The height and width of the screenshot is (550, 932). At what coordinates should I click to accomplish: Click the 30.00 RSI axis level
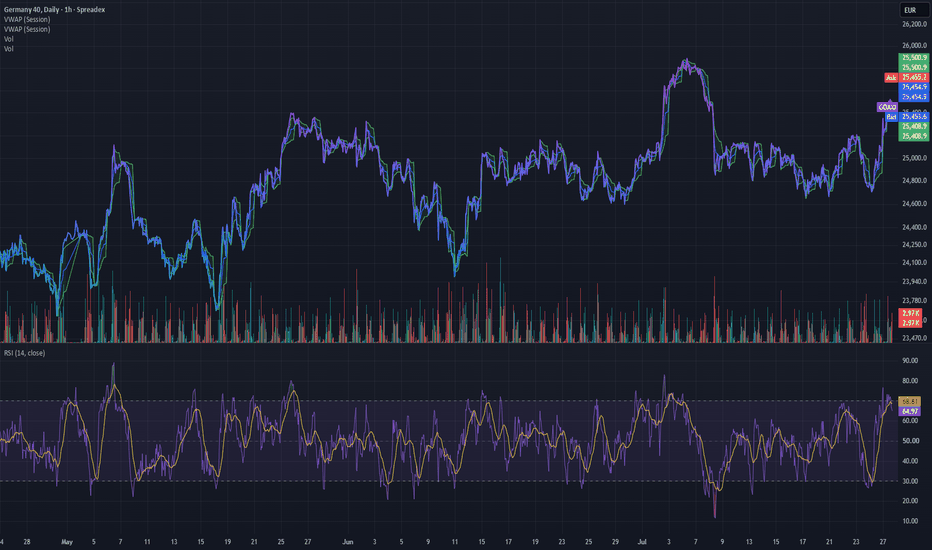coord(910,481)
